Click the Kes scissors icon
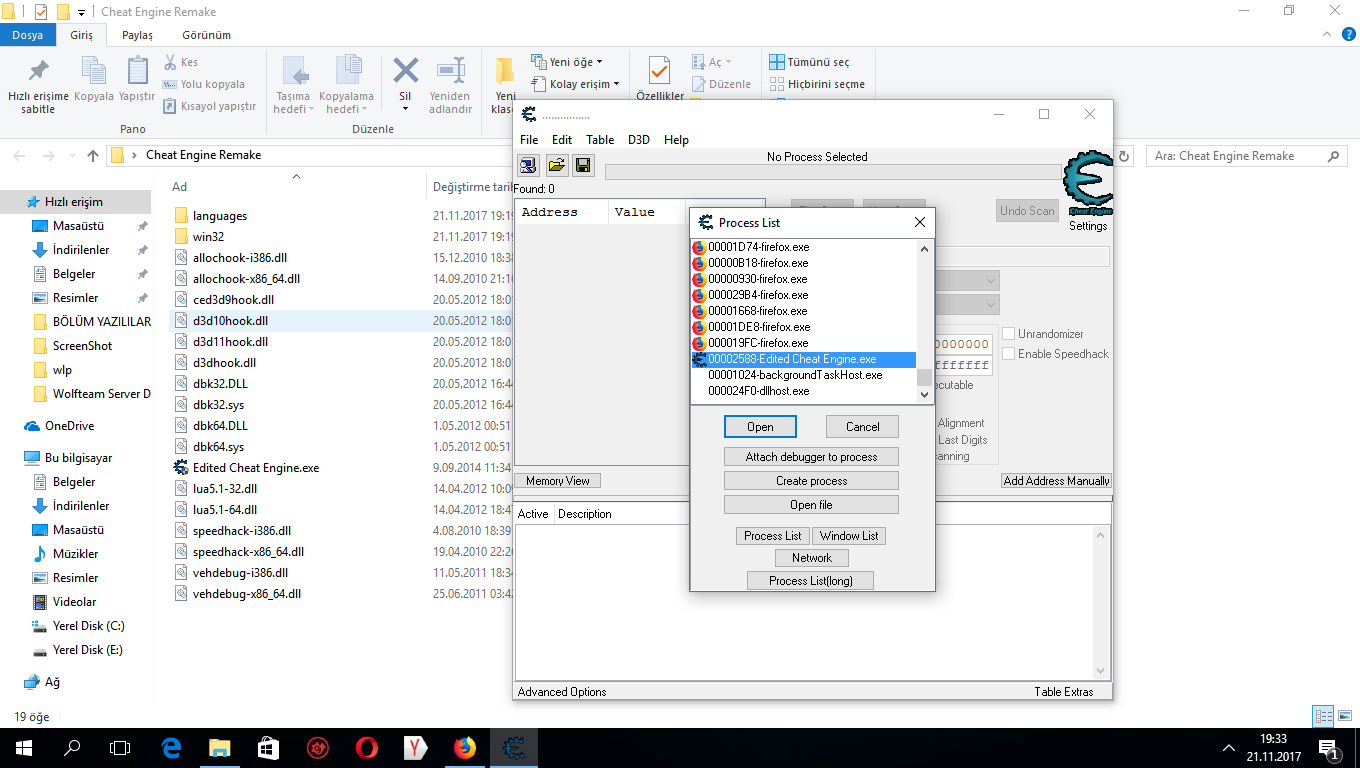This screenshot has width=1360, height=768. (170, 62)
